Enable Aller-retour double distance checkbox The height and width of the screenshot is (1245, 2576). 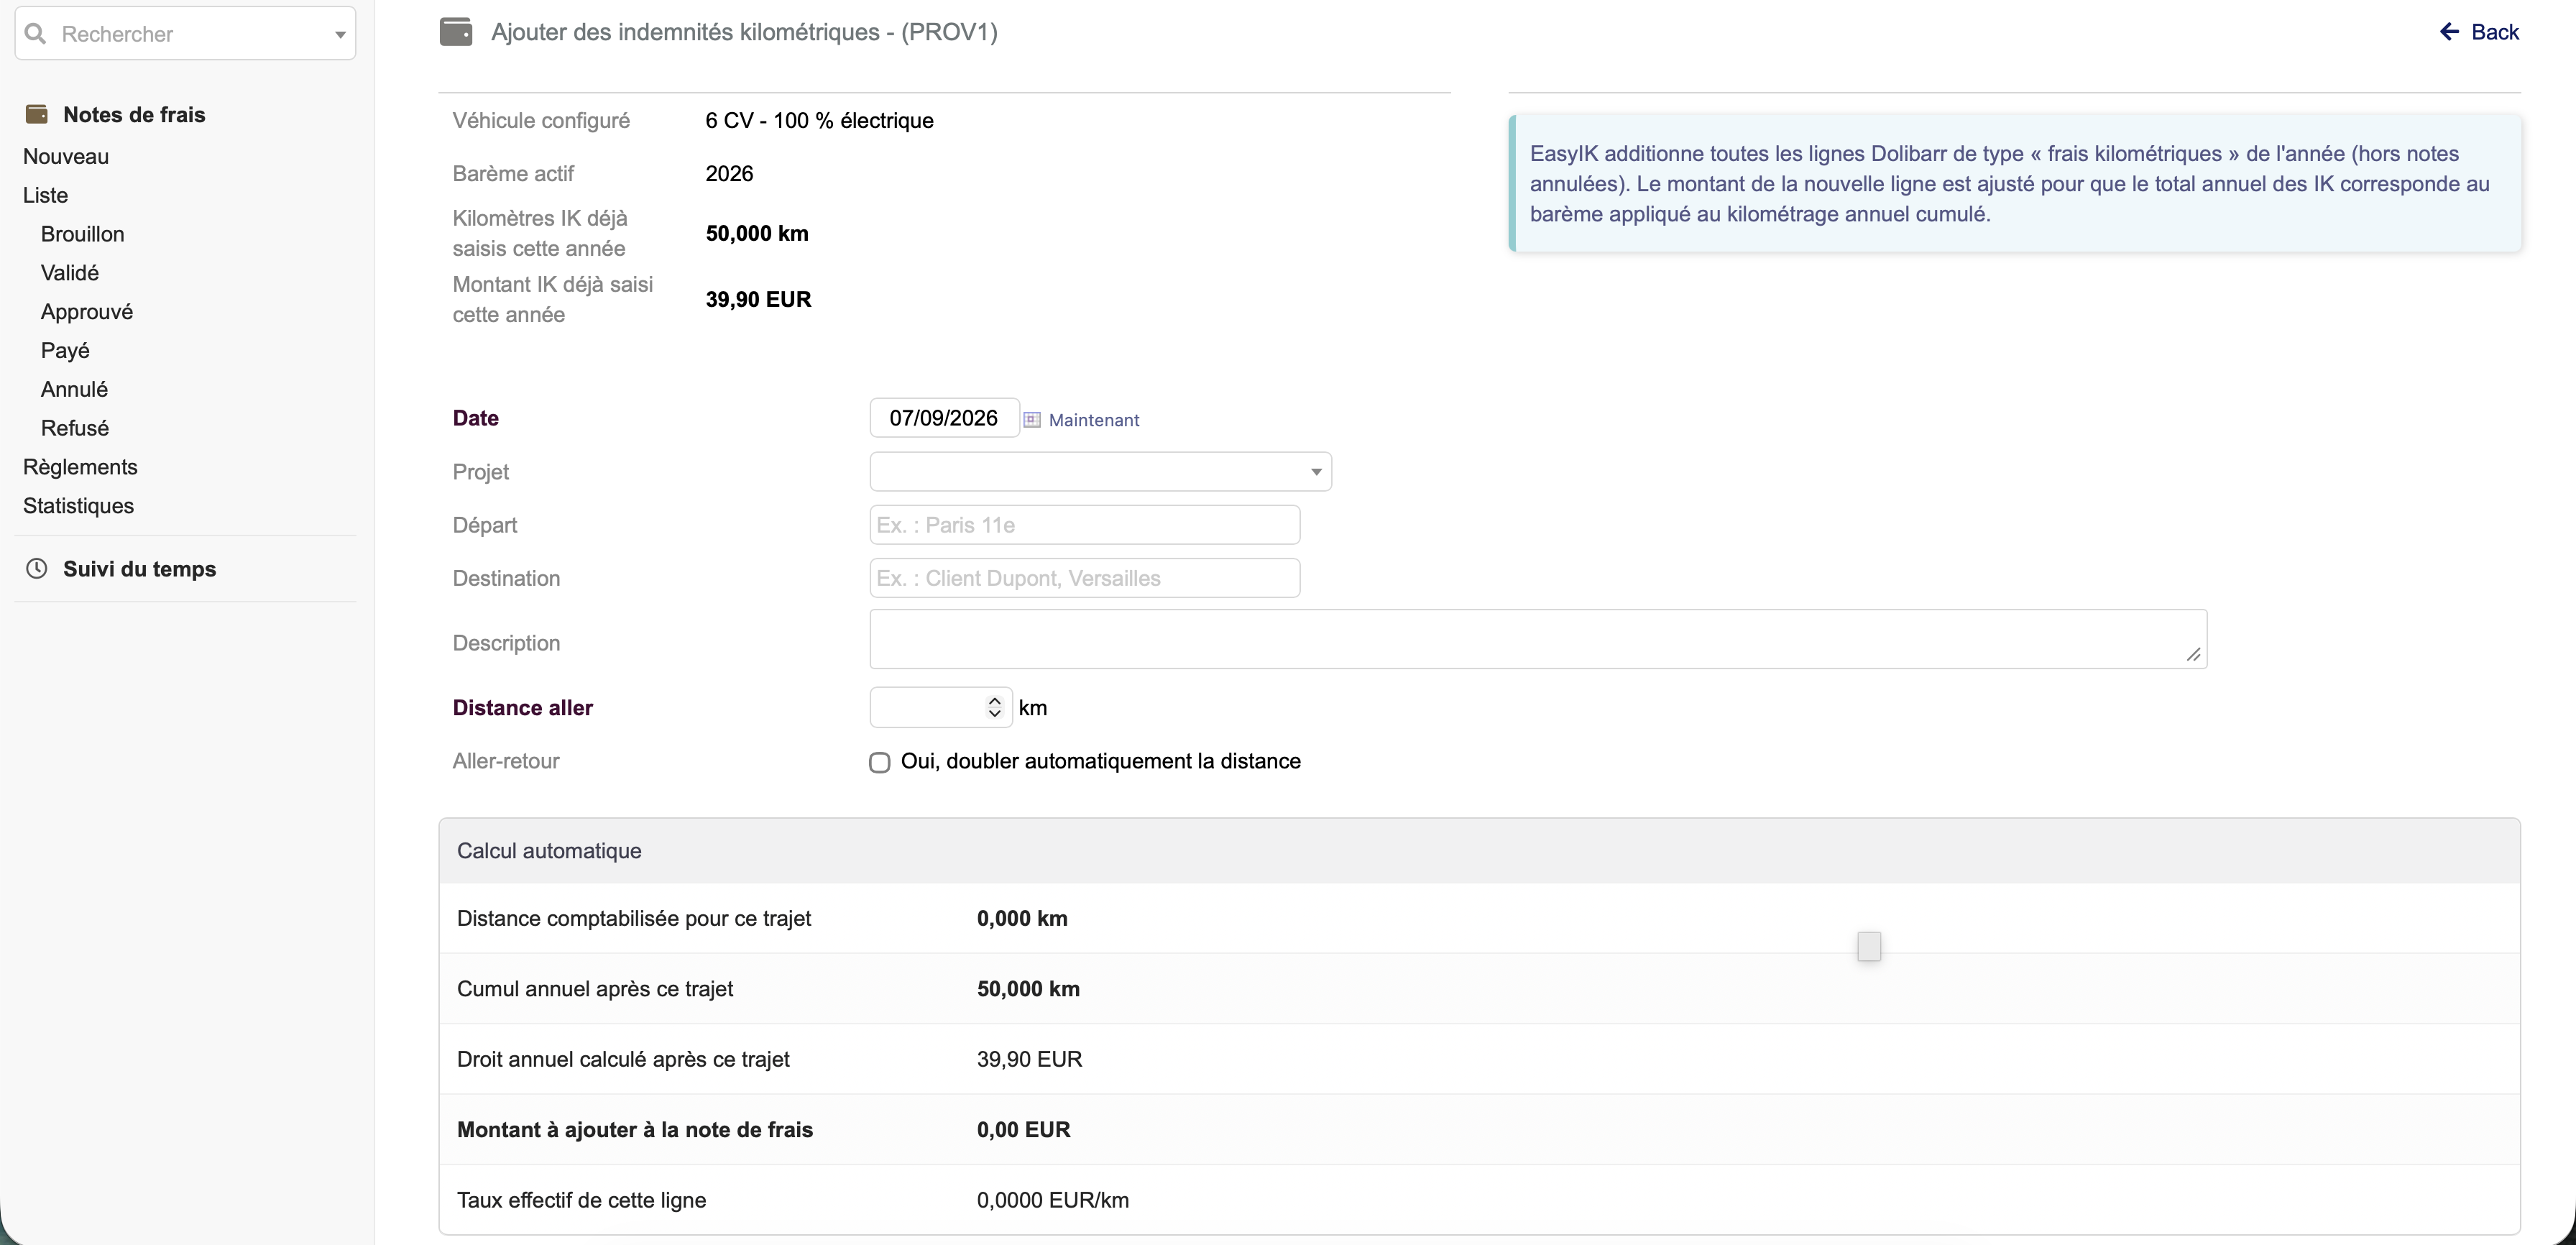pos(880,763)
